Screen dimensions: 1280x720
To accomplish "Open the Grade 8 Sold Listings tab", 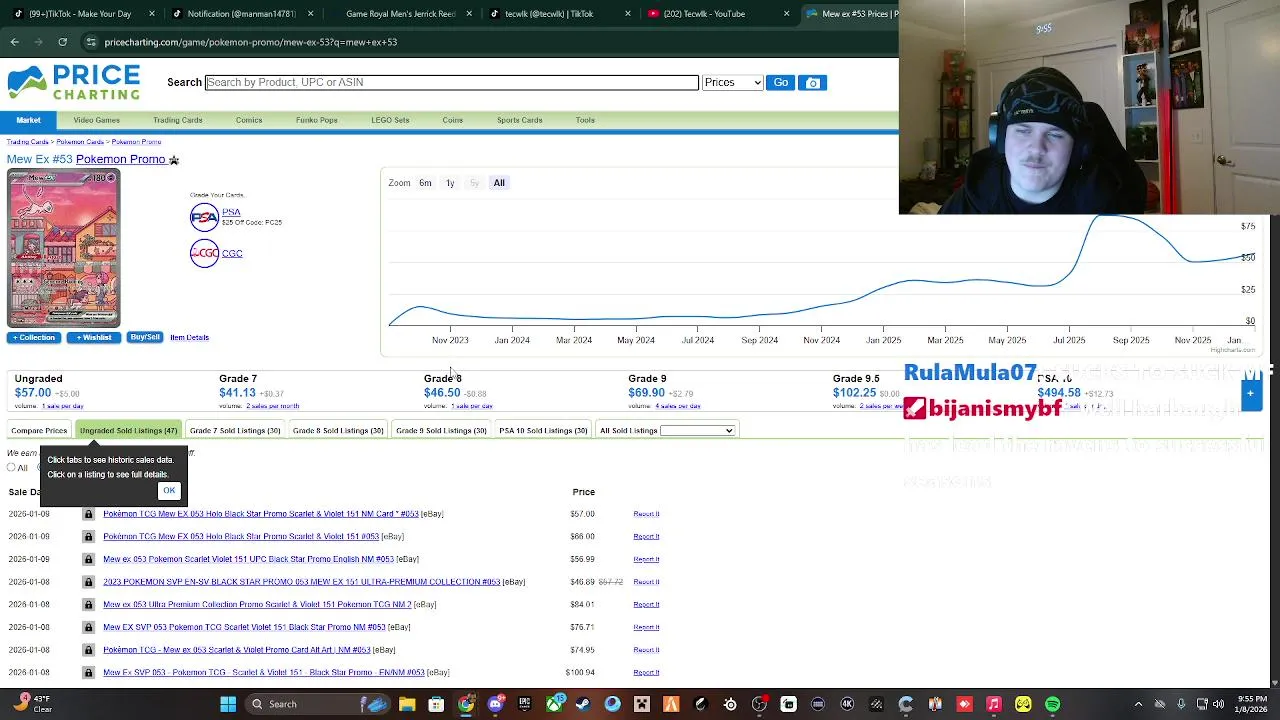I will [338, 431].
